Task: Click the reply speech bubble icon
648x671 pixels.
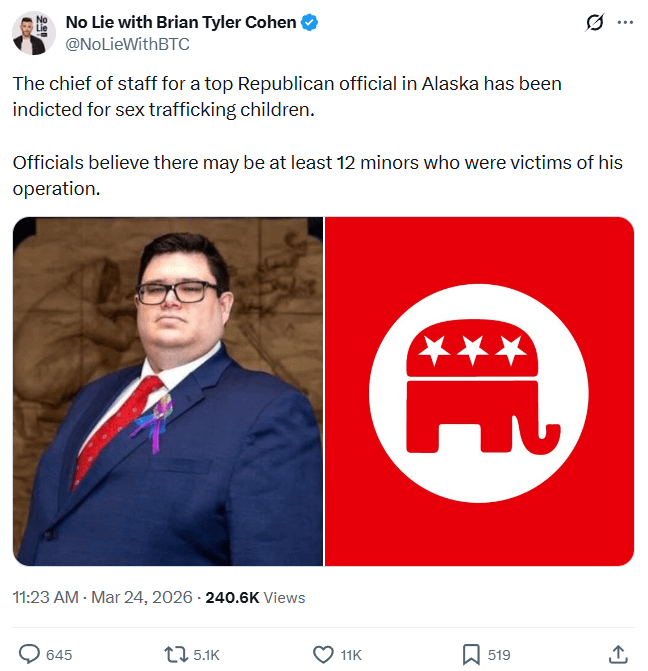Action: click(x=30, y=654)
